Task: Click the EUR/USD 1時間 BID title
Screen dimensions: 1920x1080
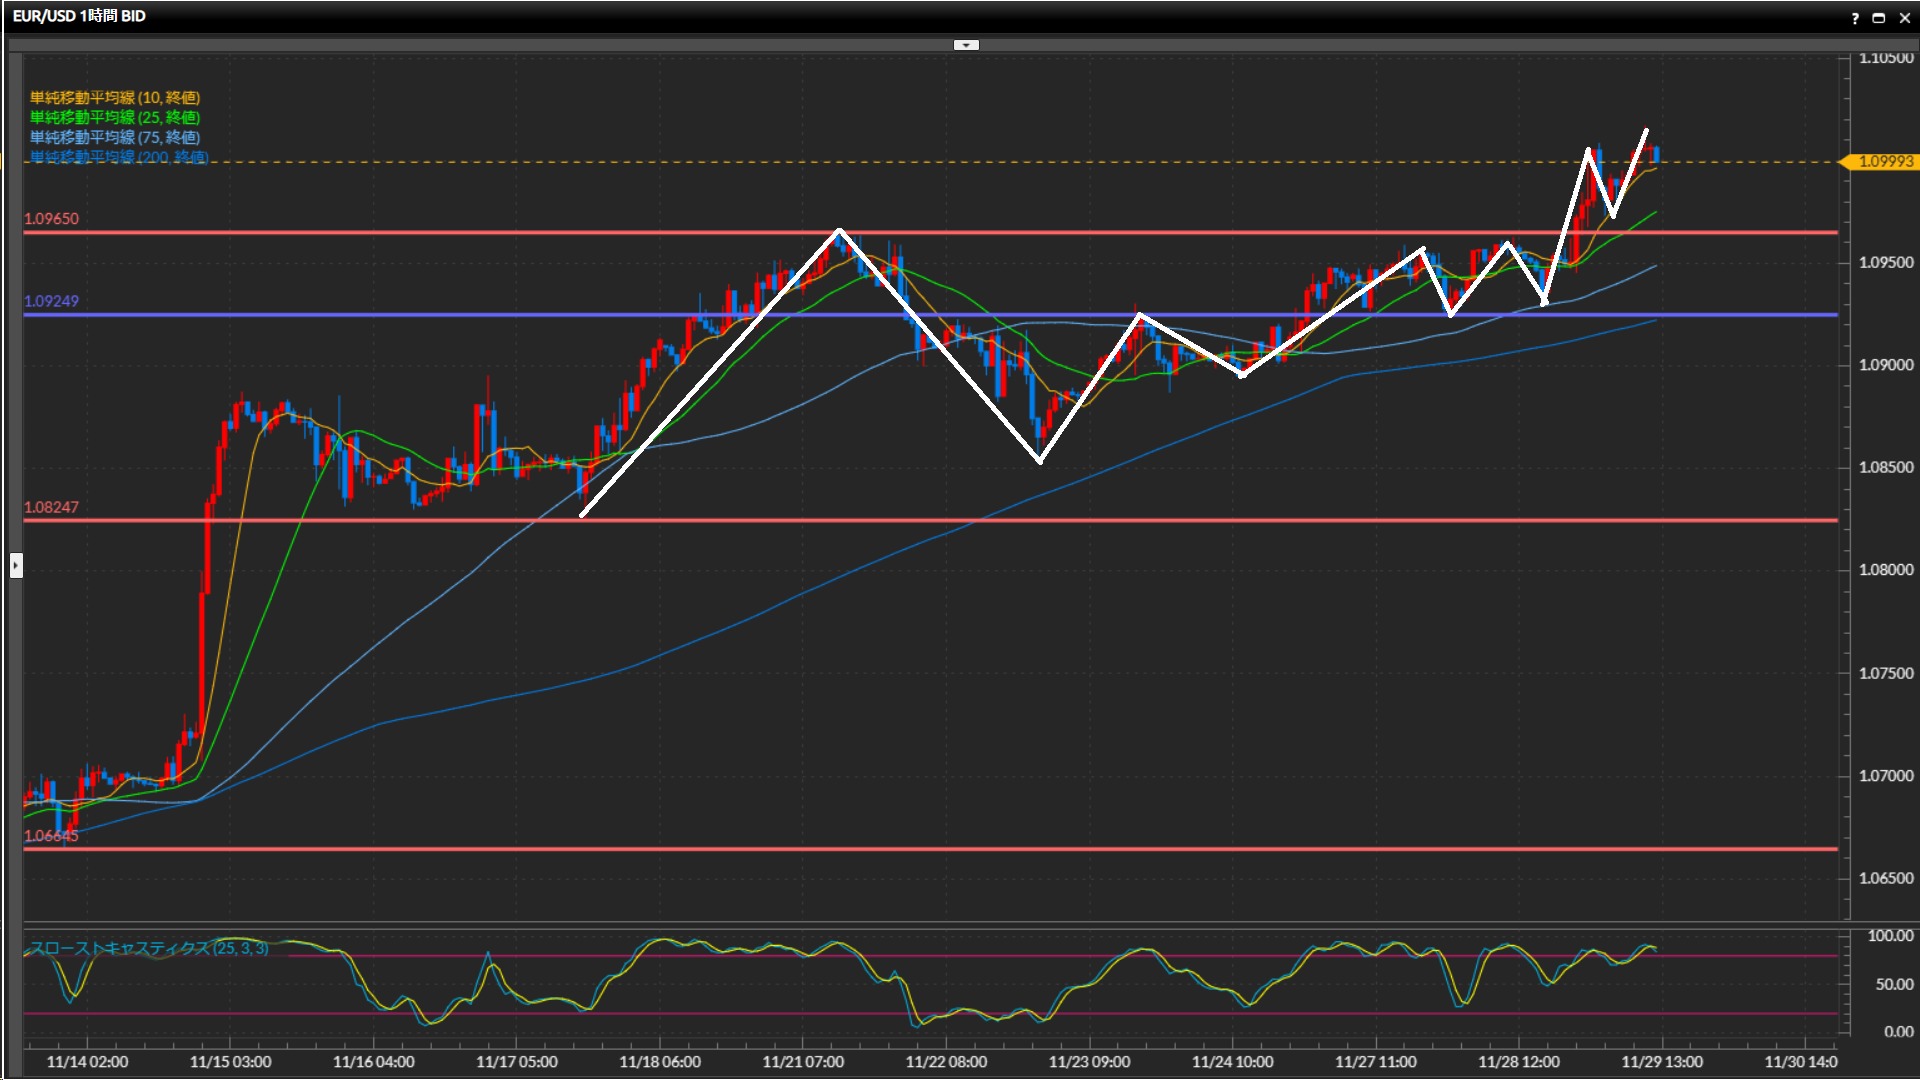Action: 79,16
